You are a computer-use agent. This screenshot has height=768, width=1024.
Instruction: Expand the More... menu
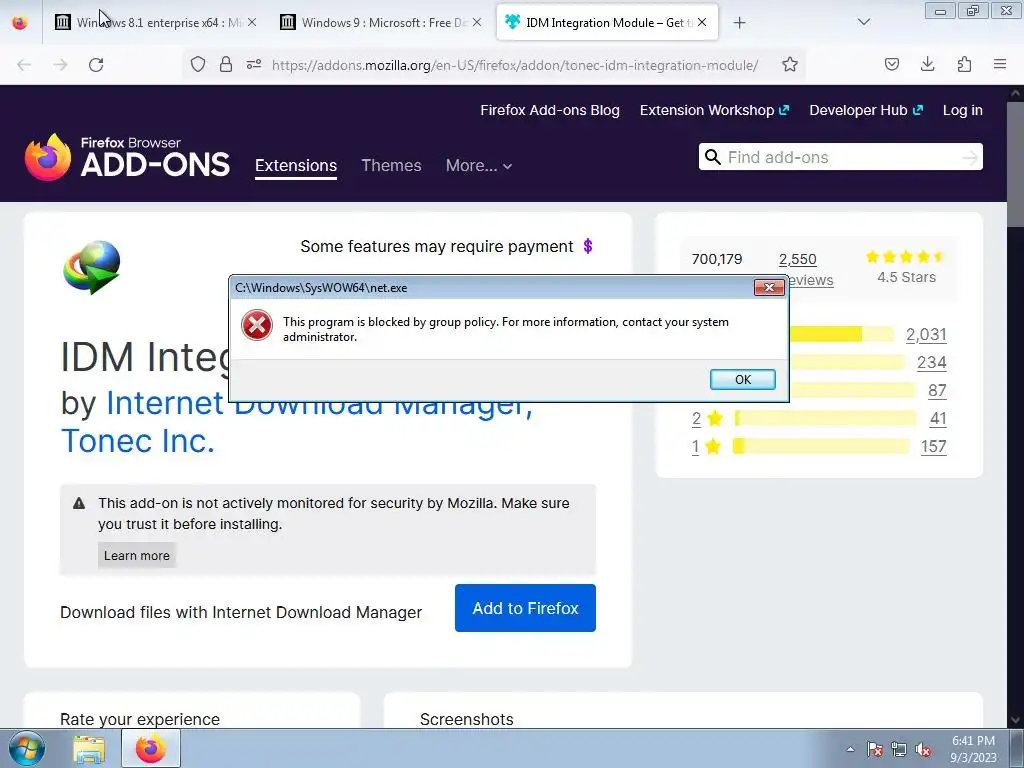479,165
